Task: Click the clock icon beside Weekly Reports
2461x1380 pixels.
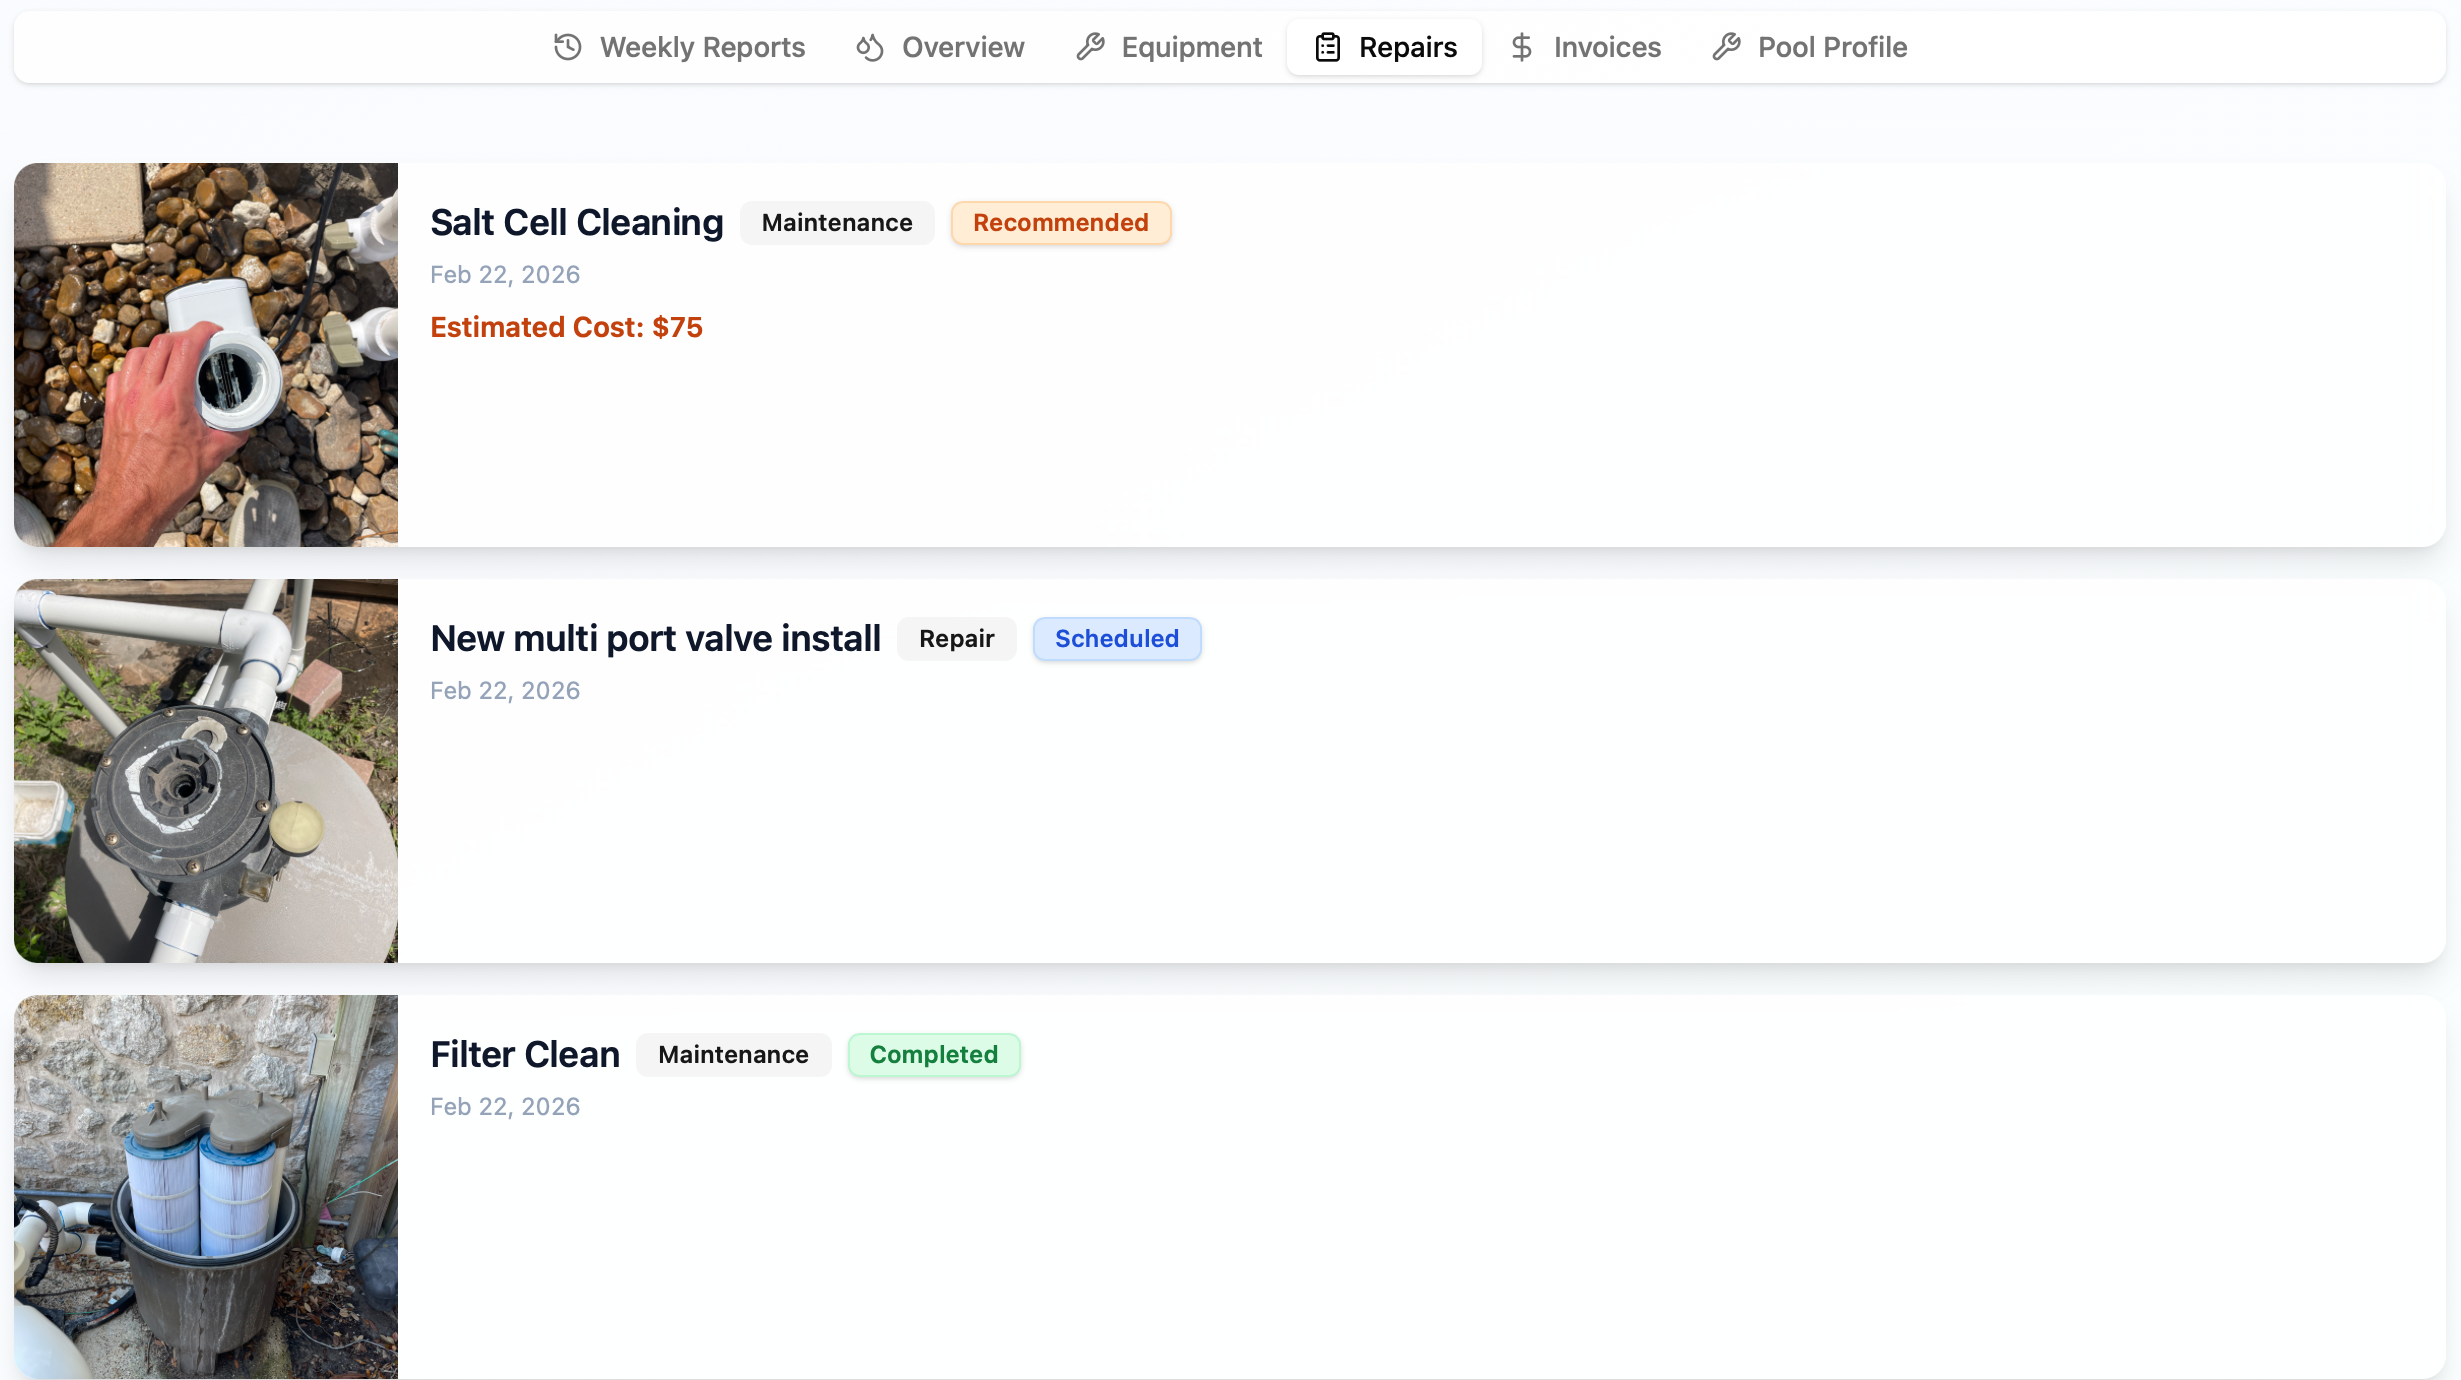Action: pos(566,46)
